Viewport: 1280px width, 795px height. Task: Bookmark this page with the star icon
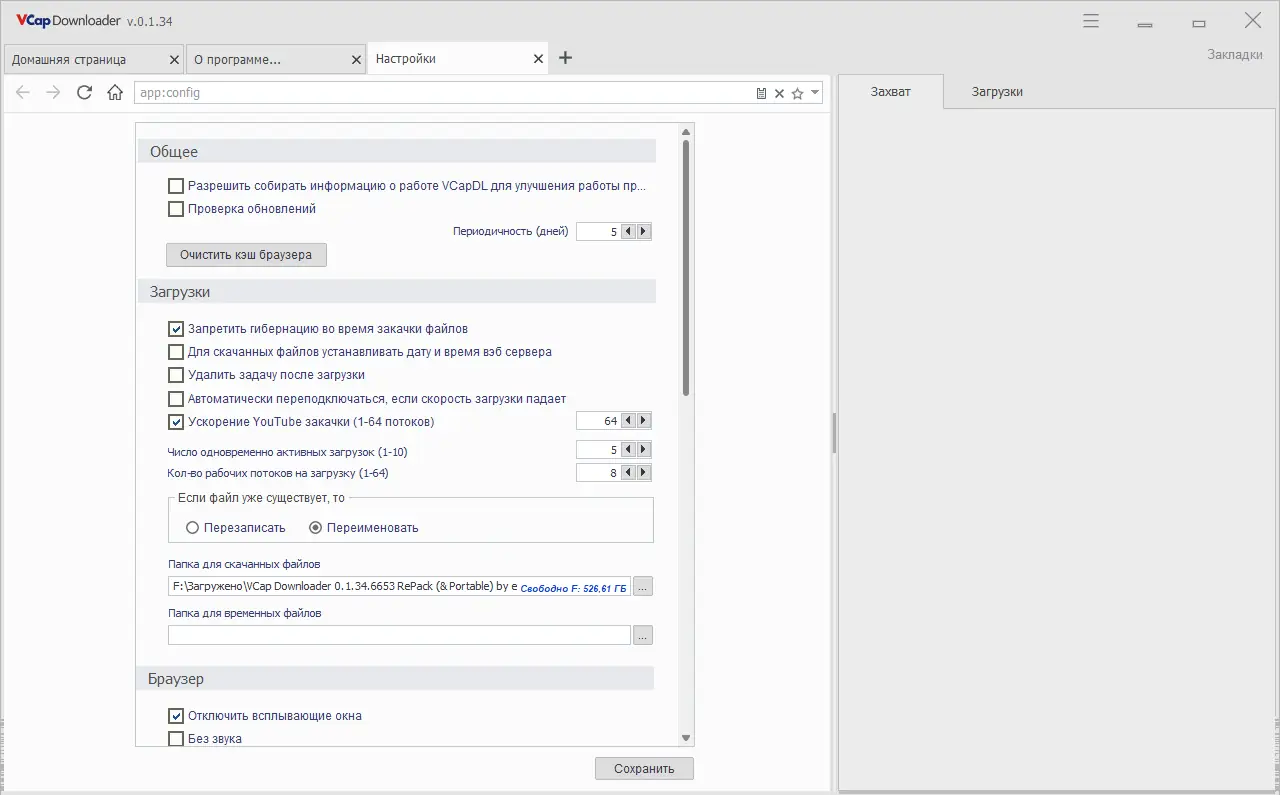[x=797, y=93]
